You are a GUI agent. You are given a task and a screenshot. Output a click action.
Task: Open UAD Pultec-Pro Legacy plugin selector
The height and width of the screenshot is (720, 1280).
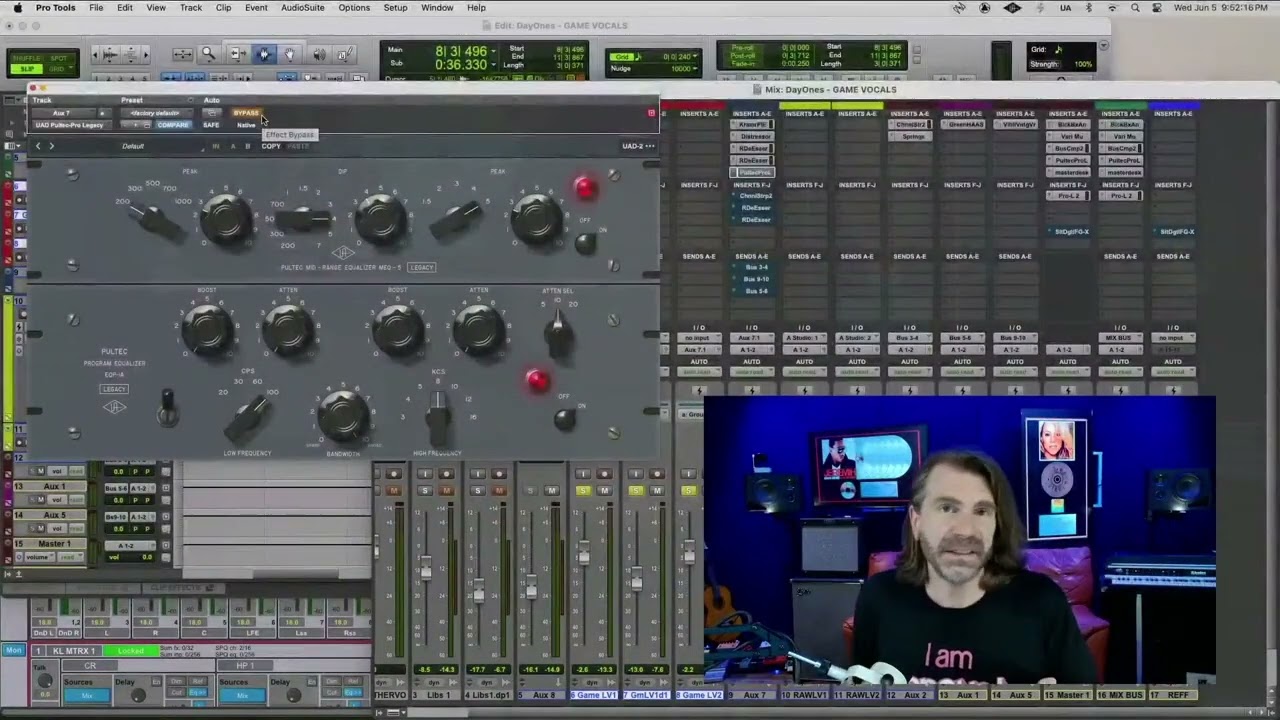click(70, 125)
